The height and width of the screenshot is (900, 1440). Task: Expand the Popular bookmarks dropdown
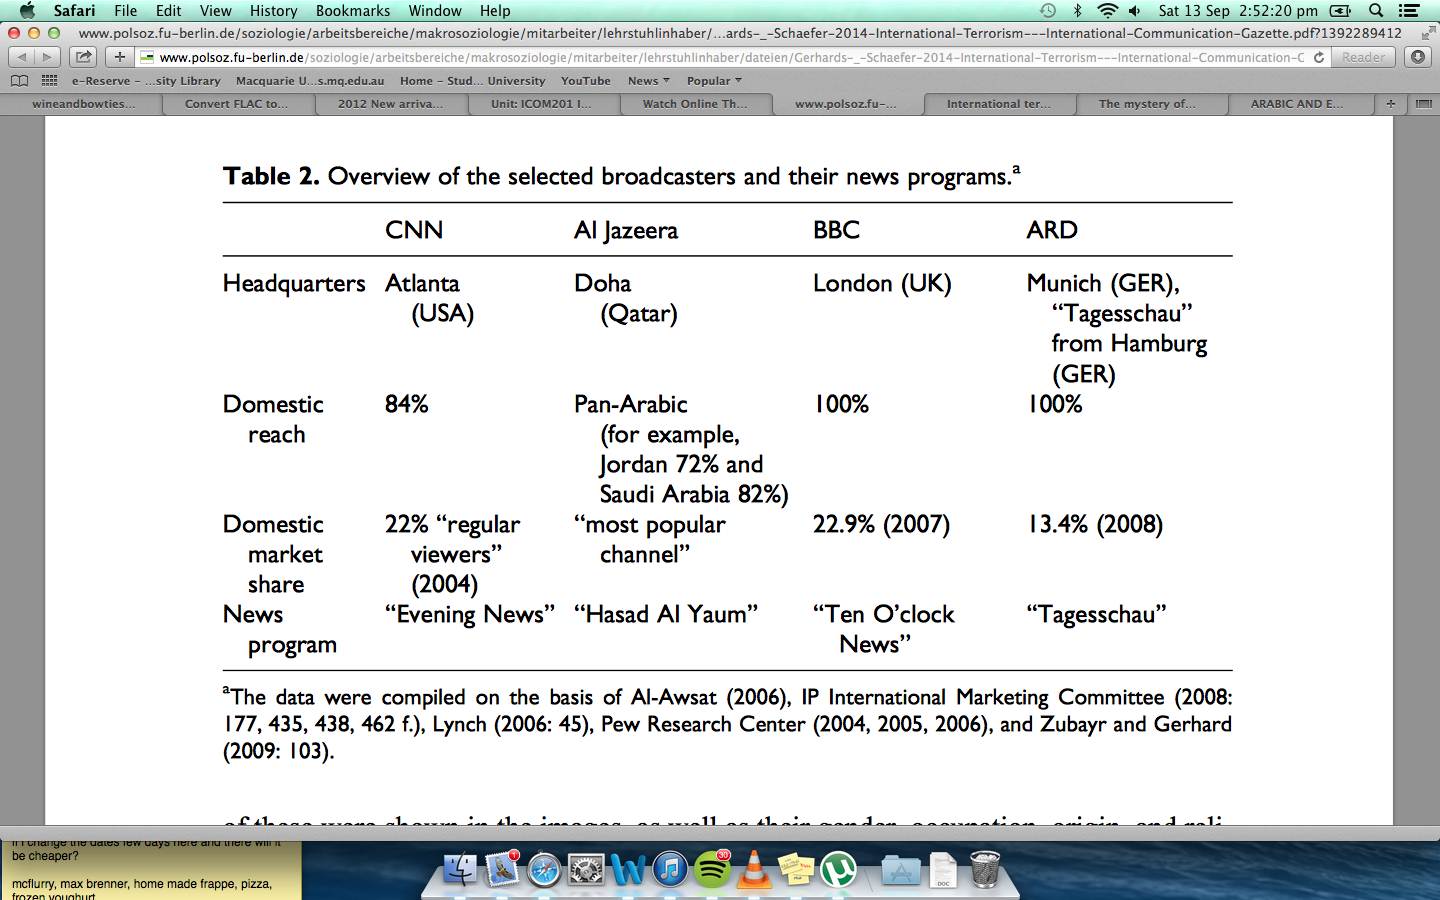pyautogui.click(x=714, y=81)
